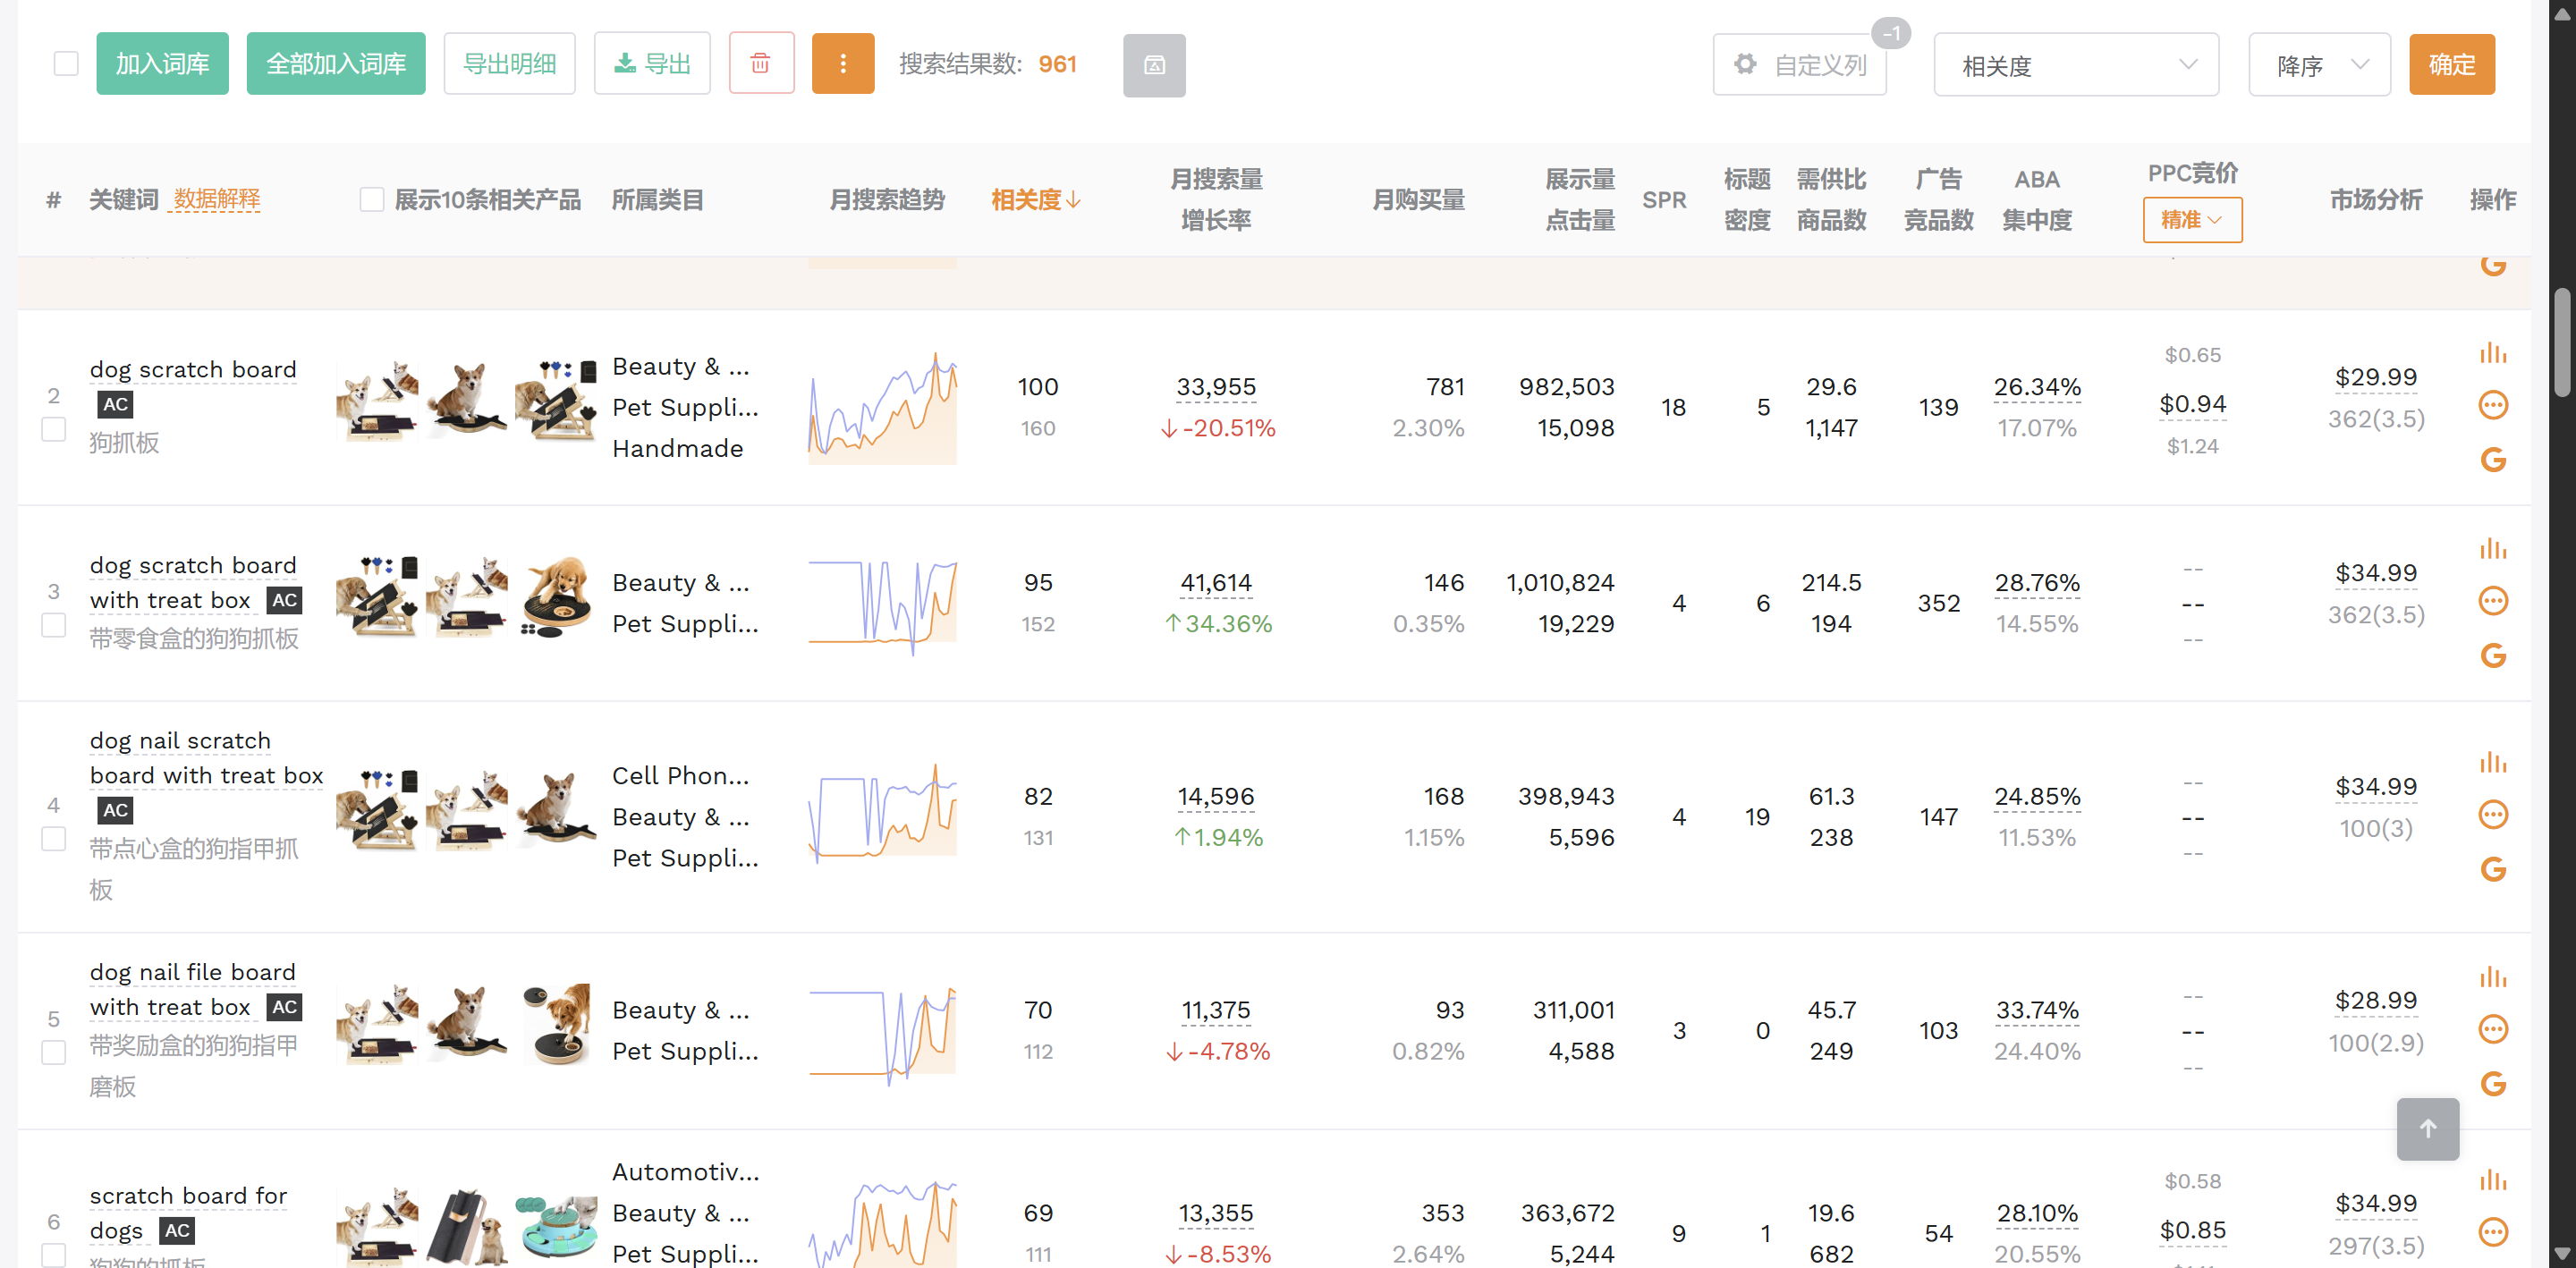Click vertical scrollbar thumb
2576x1268 pixels.
click(2562, 343)
